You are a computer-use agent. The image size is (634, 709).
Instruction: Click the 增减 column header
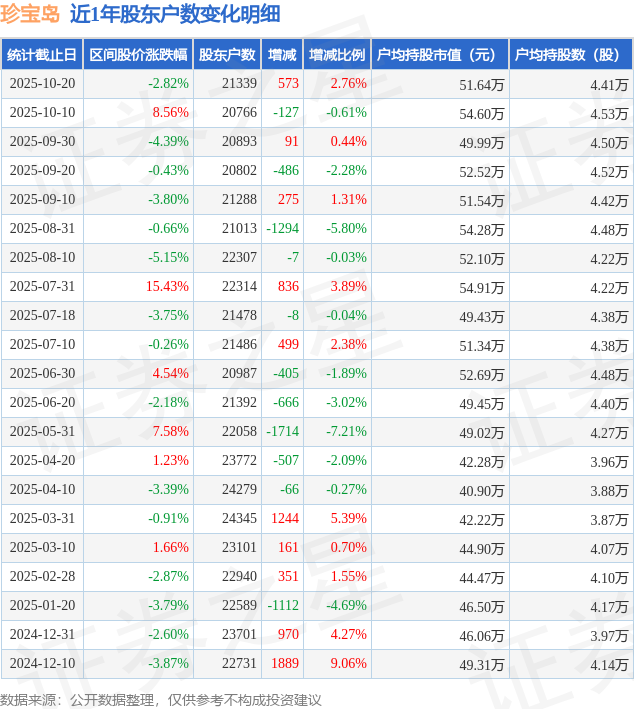point(282,55)
